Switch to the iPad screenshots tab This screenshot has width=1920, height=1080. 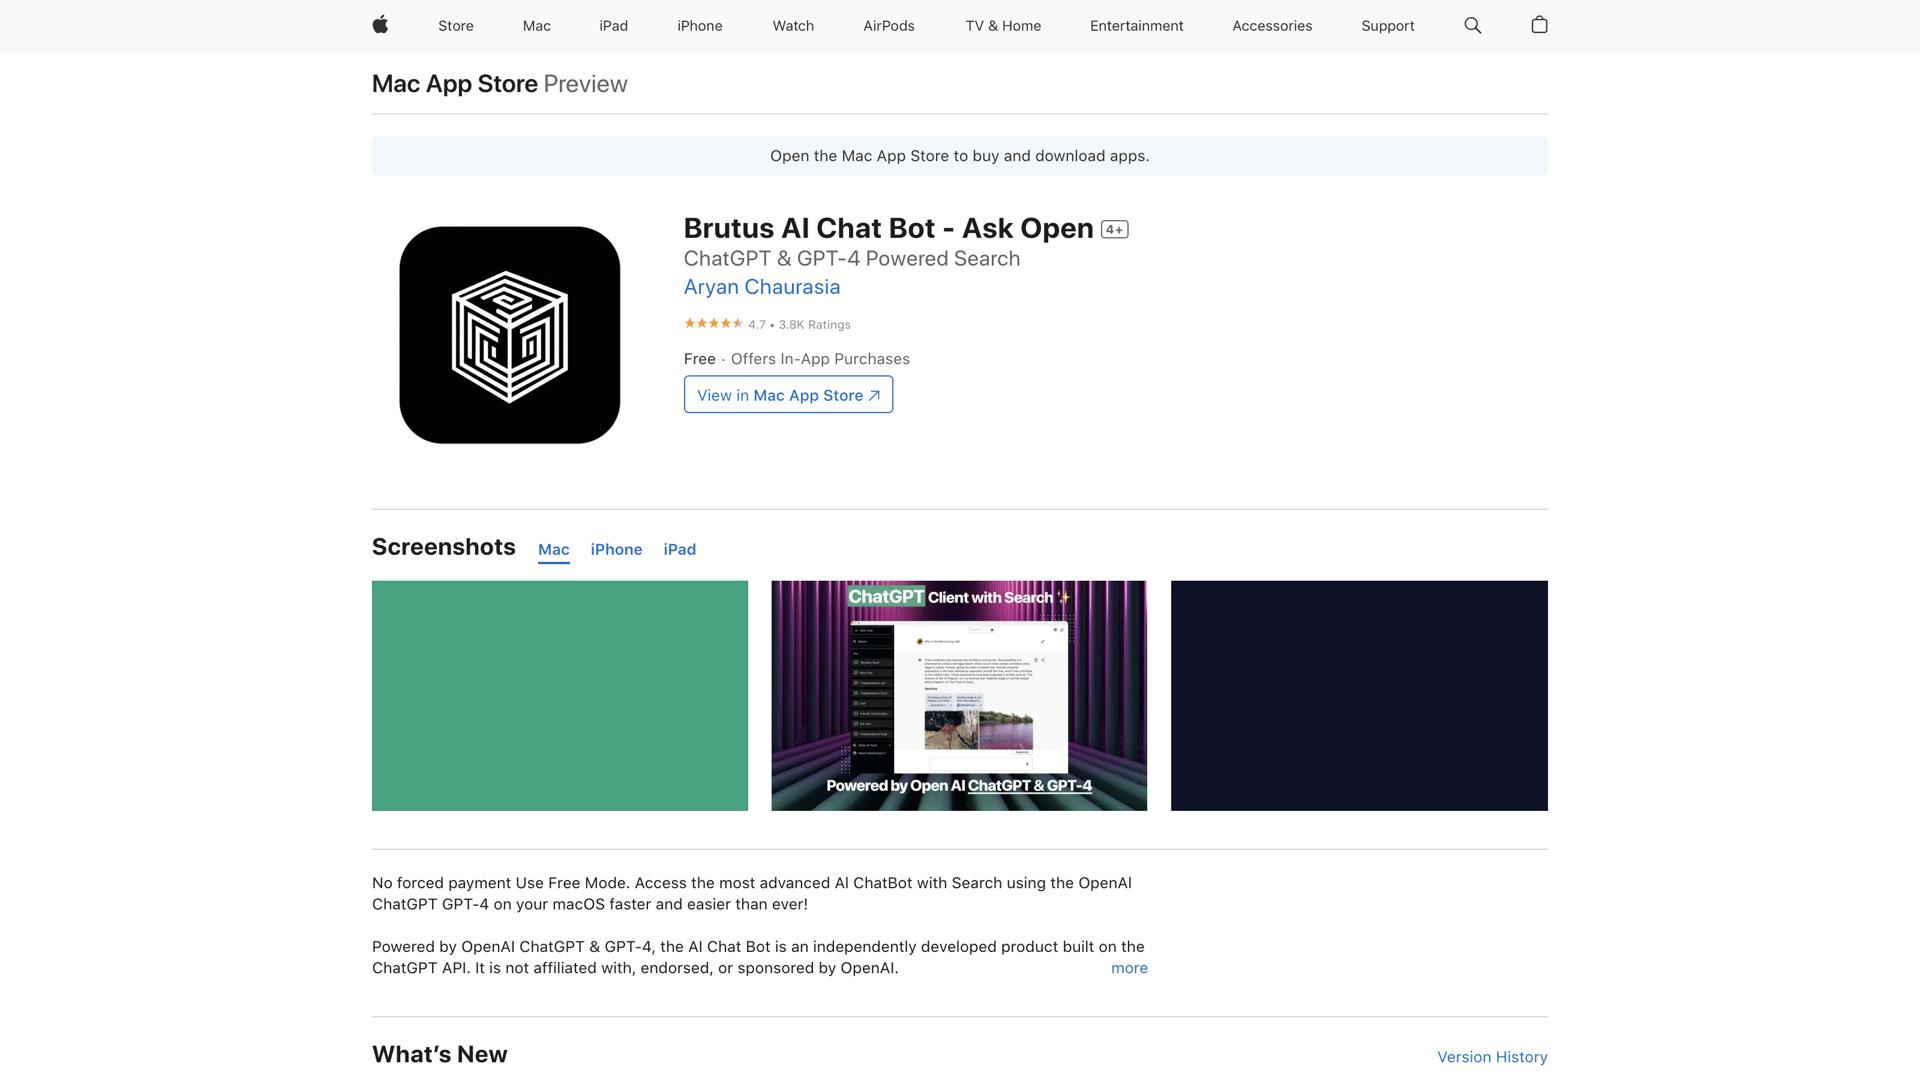pyautogui.click(x=680, y=549)
